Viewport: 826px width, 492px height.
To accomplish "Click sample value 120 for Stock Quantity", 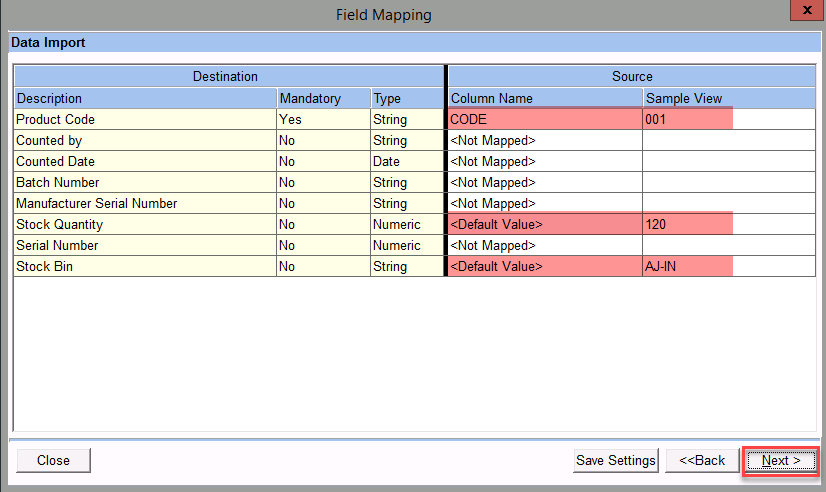I will [687, 225].
